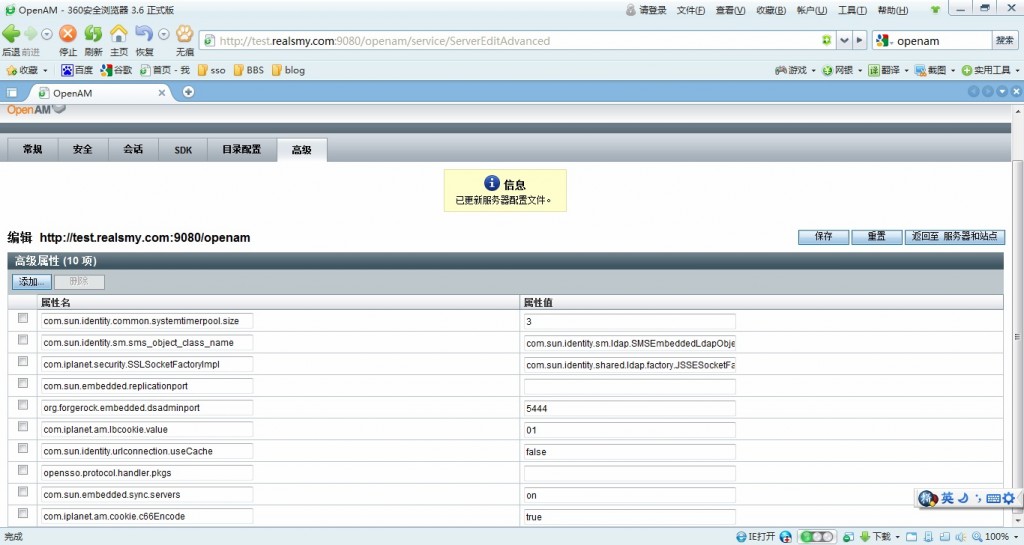Check the box for org.forgerock.embedded.dsadminport
1024x545 pixels.
[x=23, y=405]
